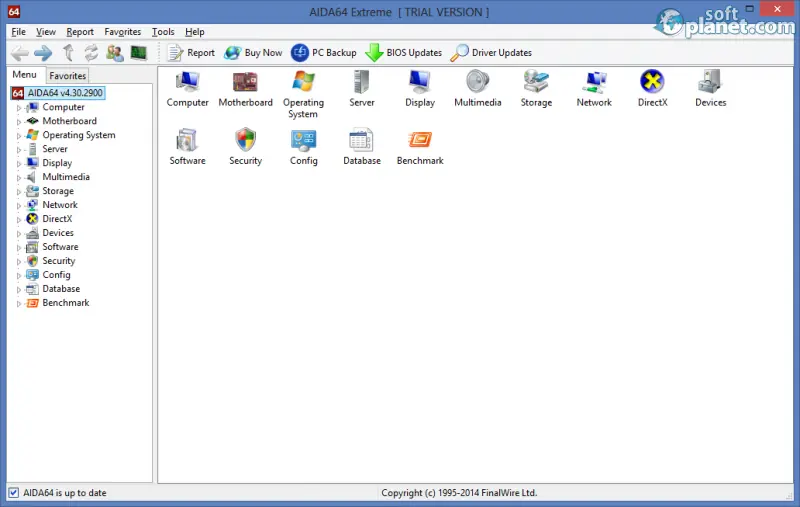Select Benchmark in the sidebar tree
Viewport: 800px width, 507px height.
pyautogui.click(x=66, y=303)
